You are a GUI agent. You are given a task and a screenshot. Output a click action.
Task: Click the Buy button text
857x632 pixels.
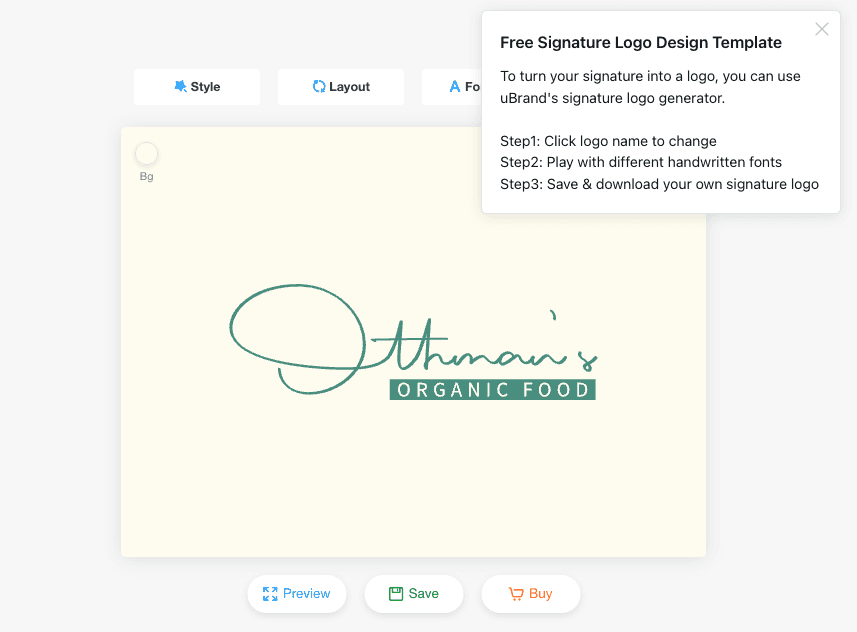pos(541,594)
